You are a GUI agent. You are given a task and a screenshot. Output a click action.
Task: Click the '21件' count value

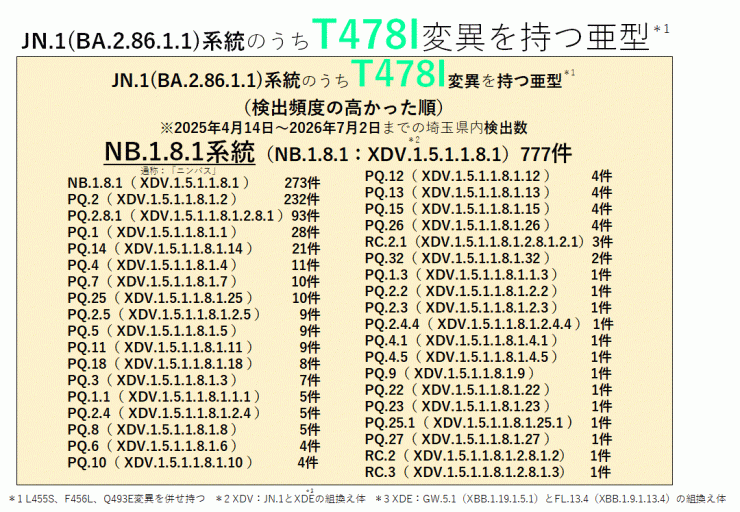pyautogui.click(x=306, y=249)
